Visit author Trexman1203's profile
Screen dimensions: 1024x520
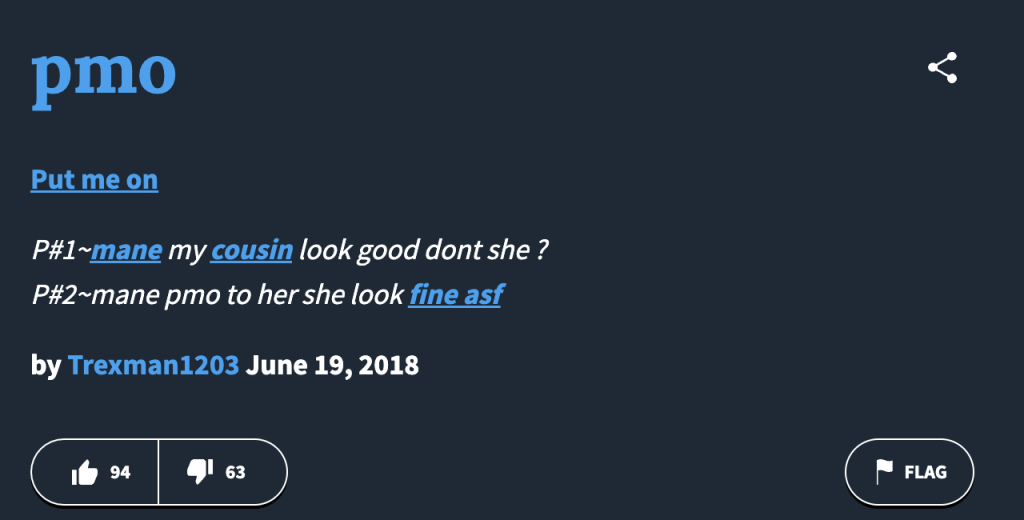point(153,365)
